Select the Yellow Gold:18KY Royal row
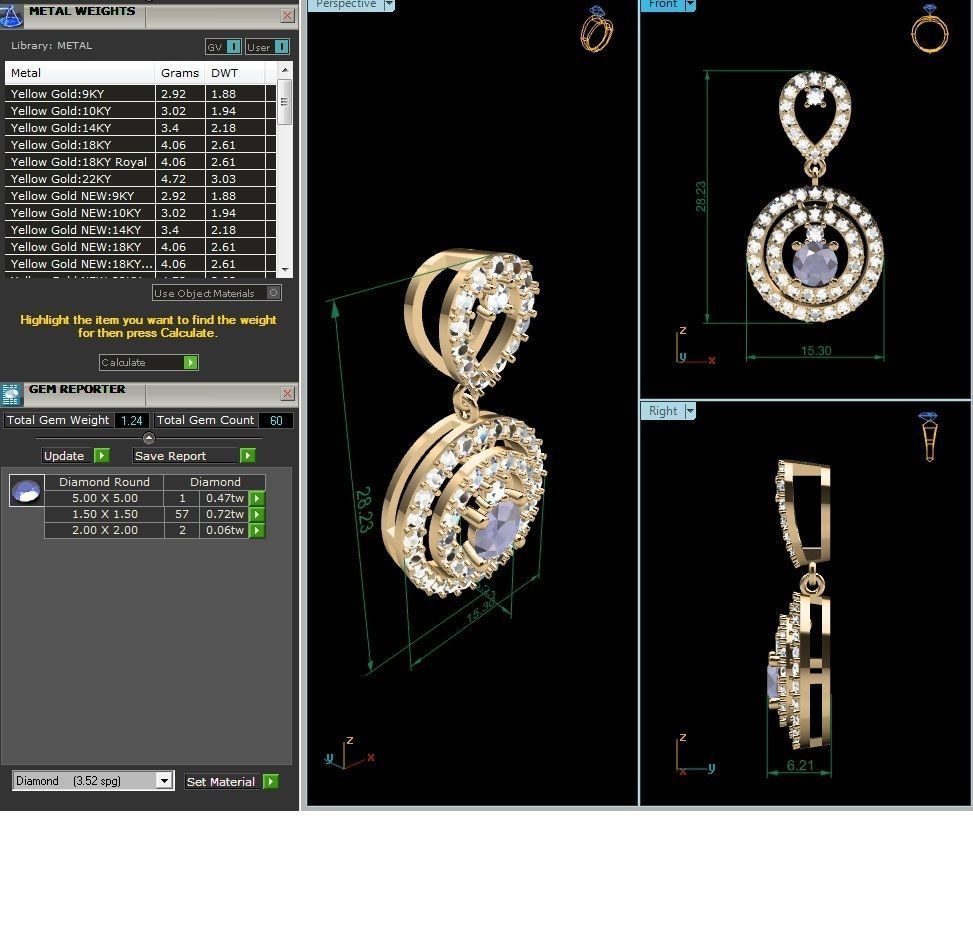The image size is (973, 931). point(140,161)
